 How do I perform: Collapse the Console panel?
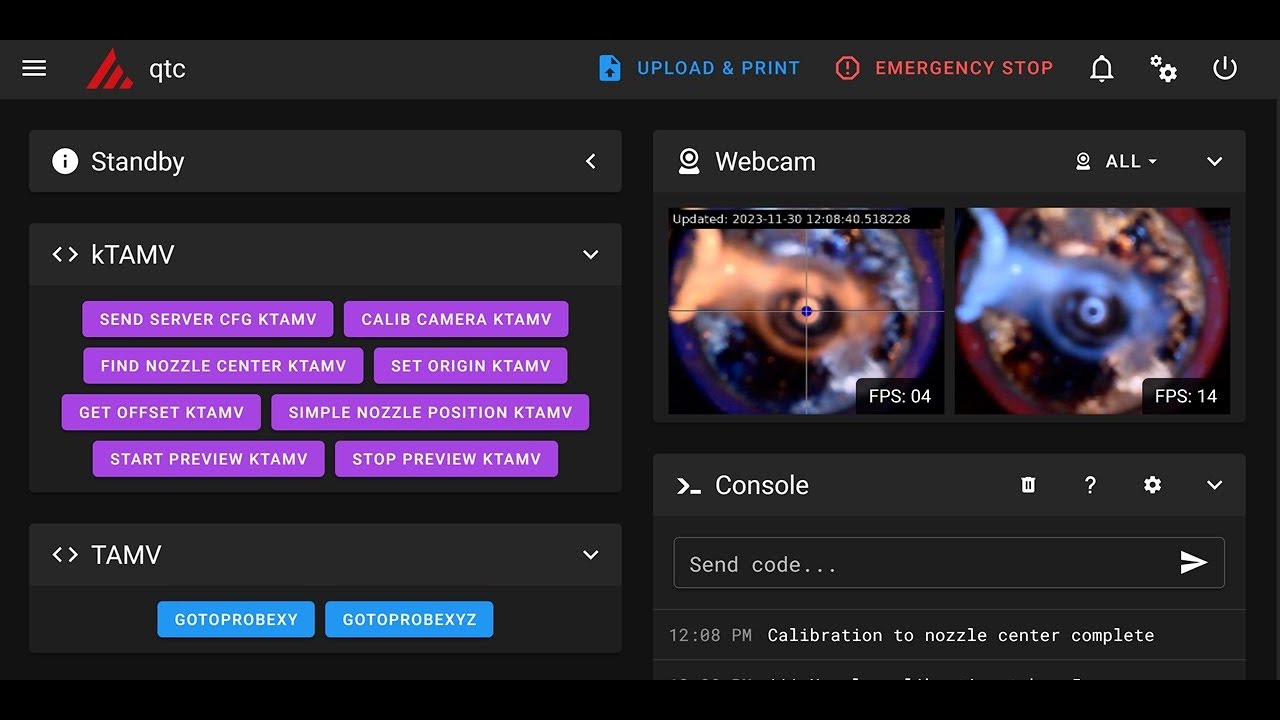(1215, 485)
